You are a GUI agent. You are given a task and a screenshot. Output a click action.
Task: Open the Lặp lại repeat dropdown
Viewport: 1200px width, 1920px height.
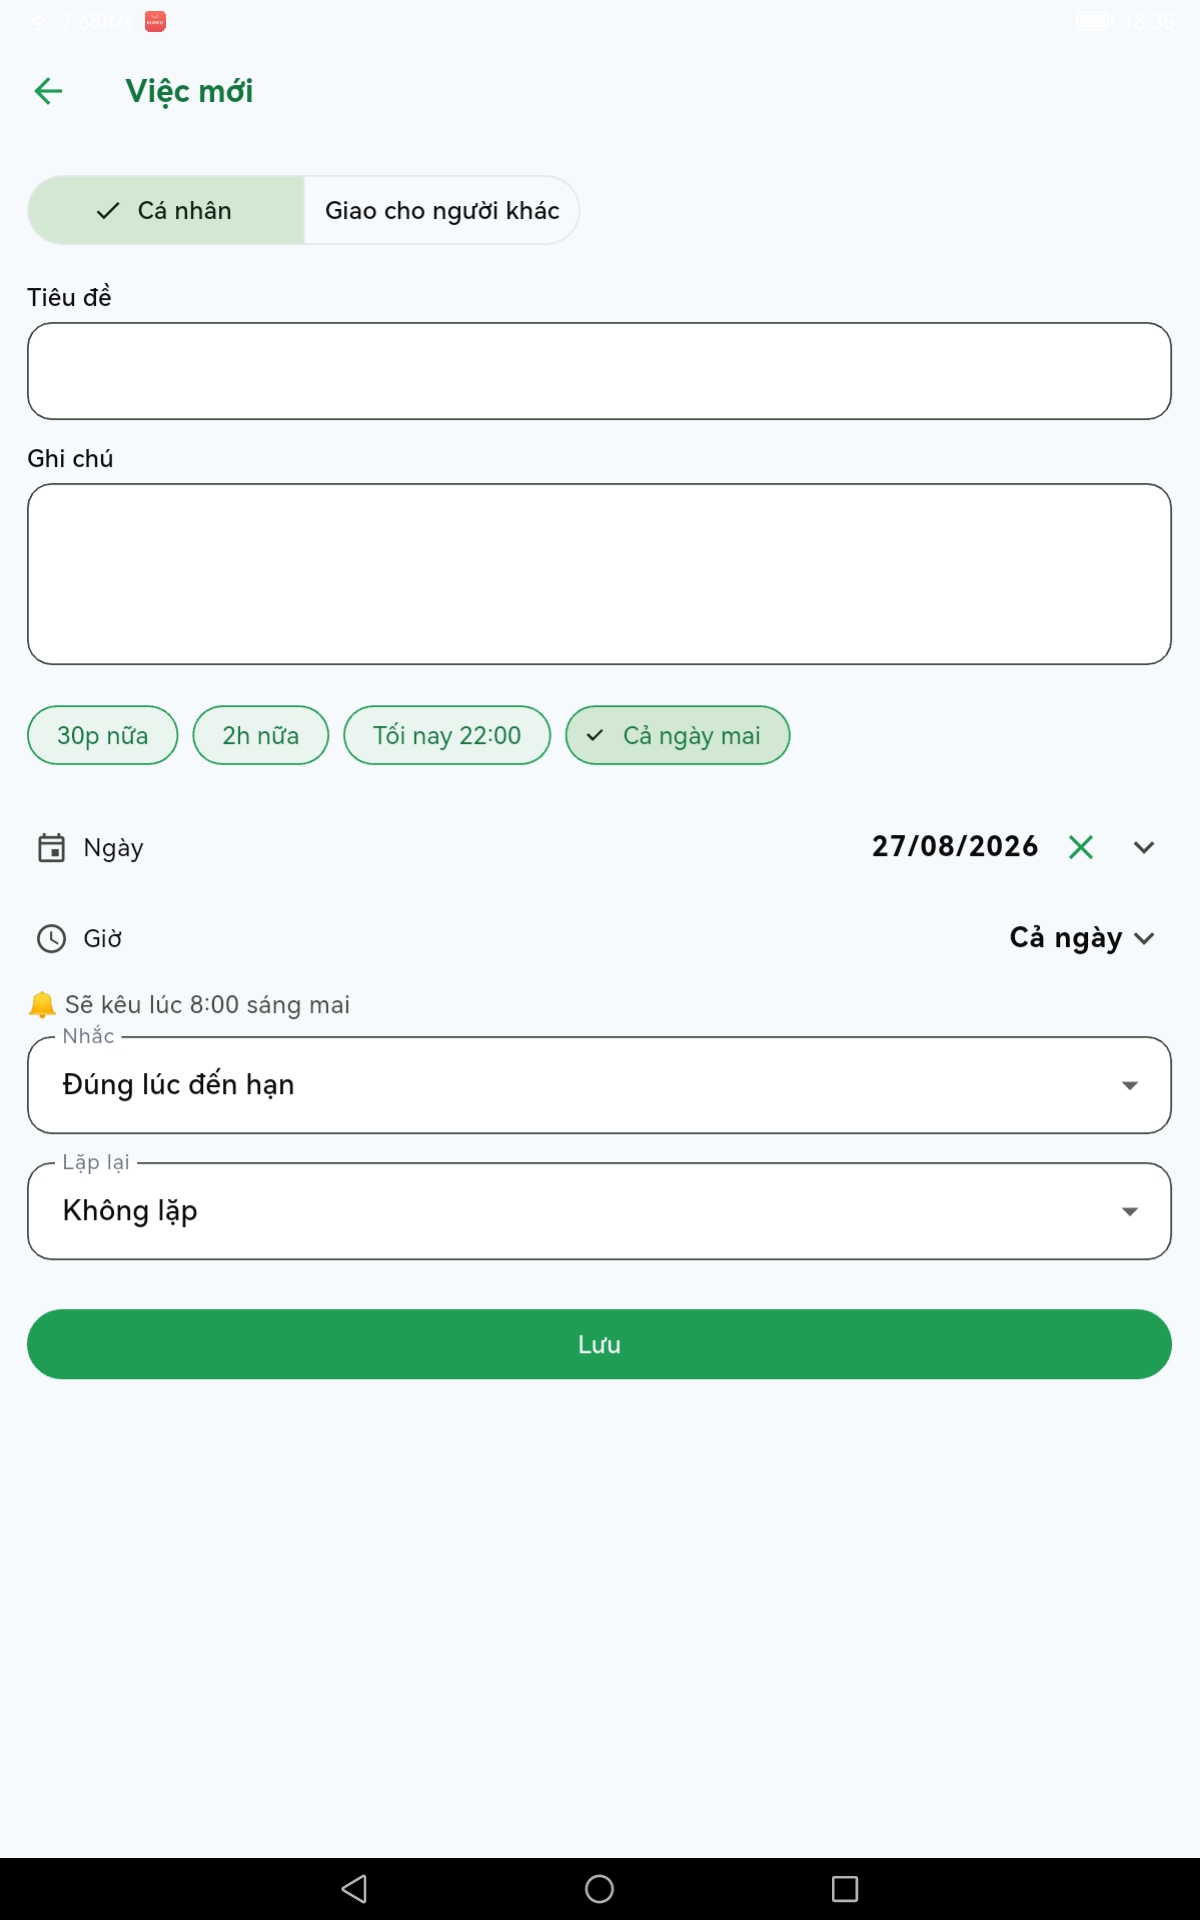(599, 1211)
